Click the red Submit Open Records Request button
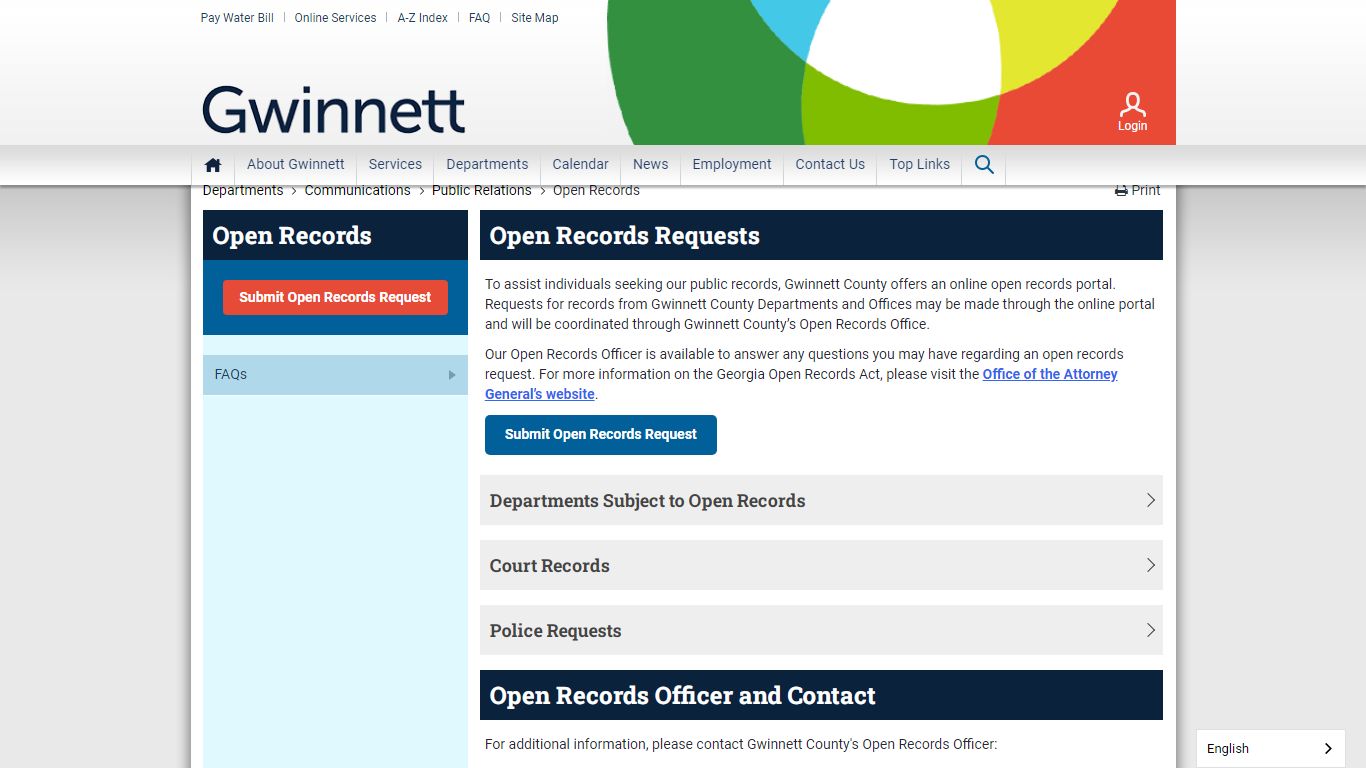This screenshot has height=768, width=1366. coord(335,297)
